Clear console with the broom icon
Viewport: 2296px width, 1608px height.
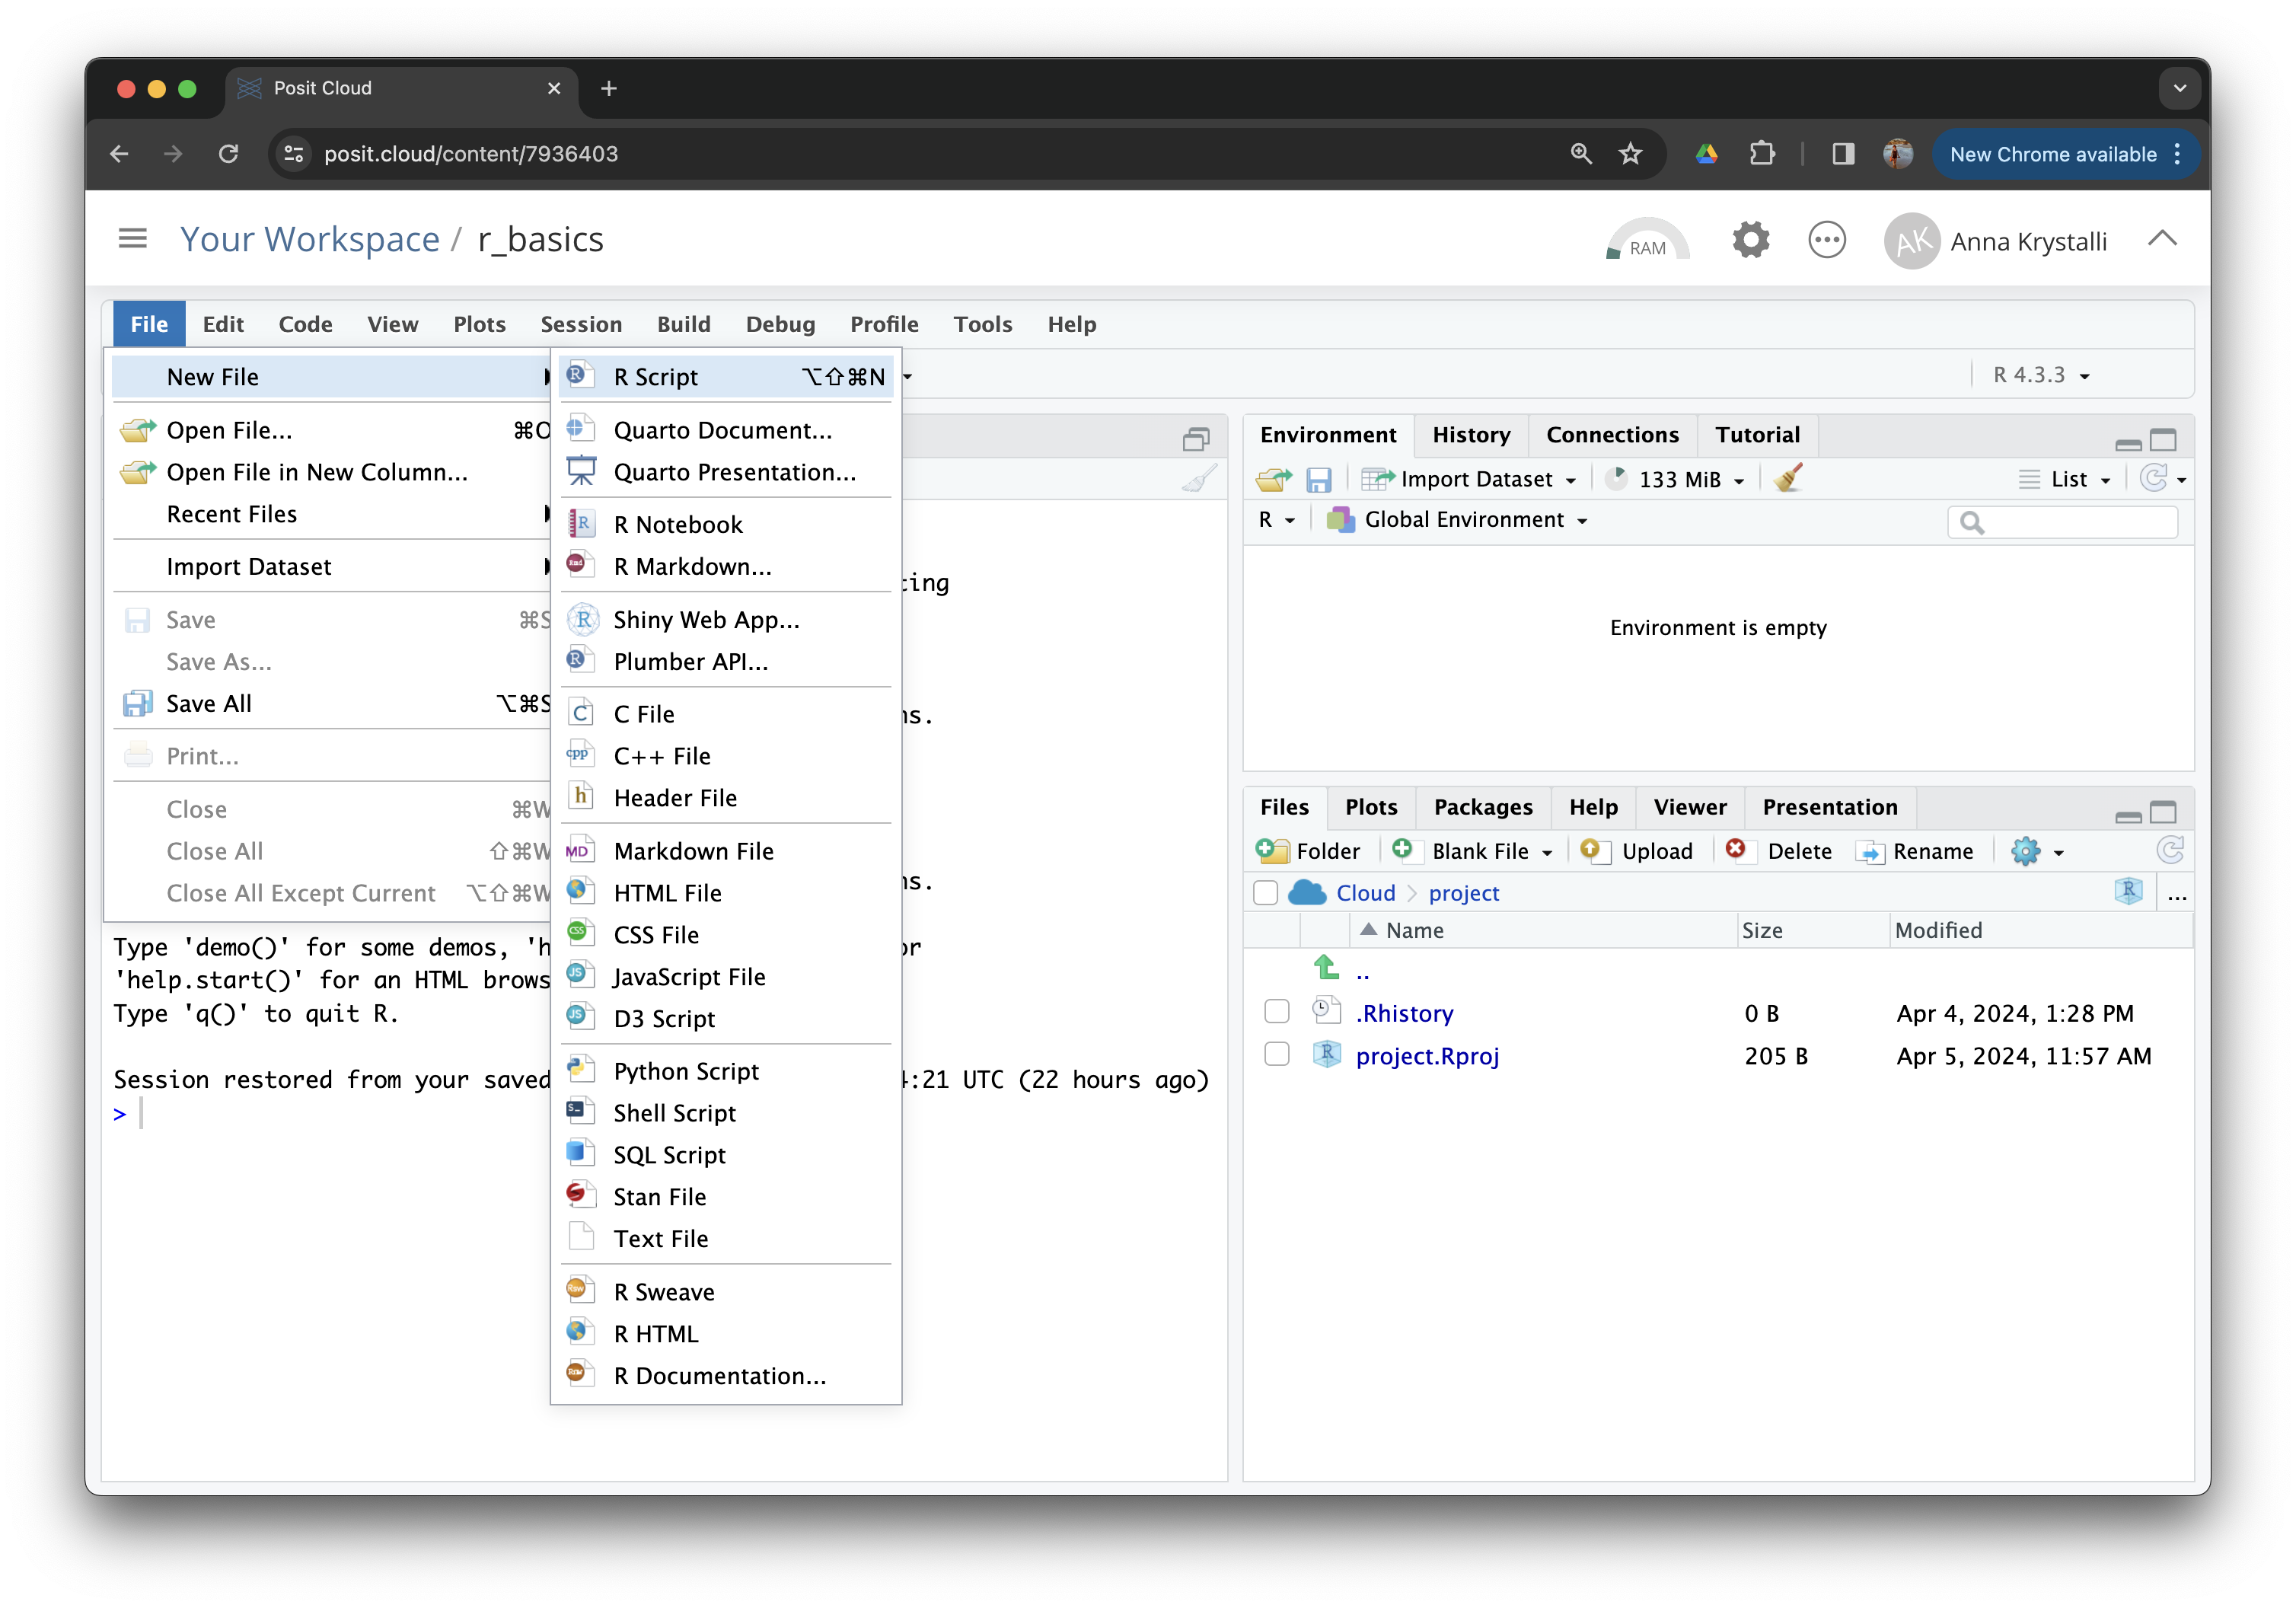point(1199,479)
